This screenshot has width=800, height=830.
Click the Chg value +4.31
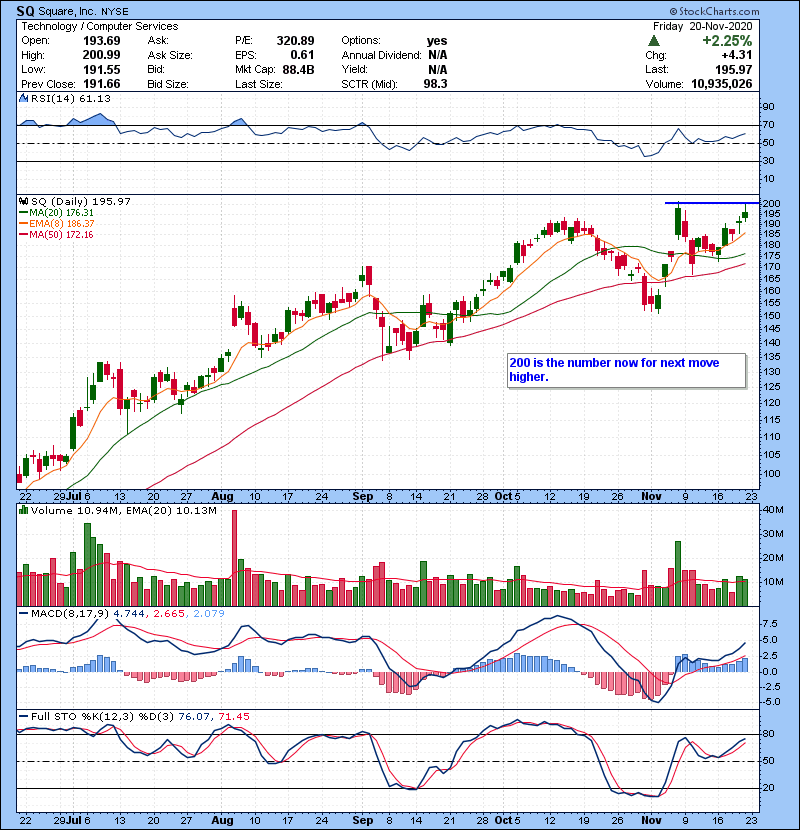click(736, 55)
